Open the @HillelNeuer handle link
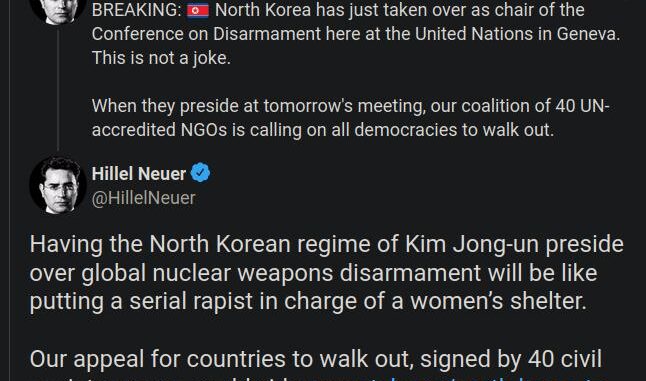Image resolution: width=646 pixels, height=381 pixels. 143,198
